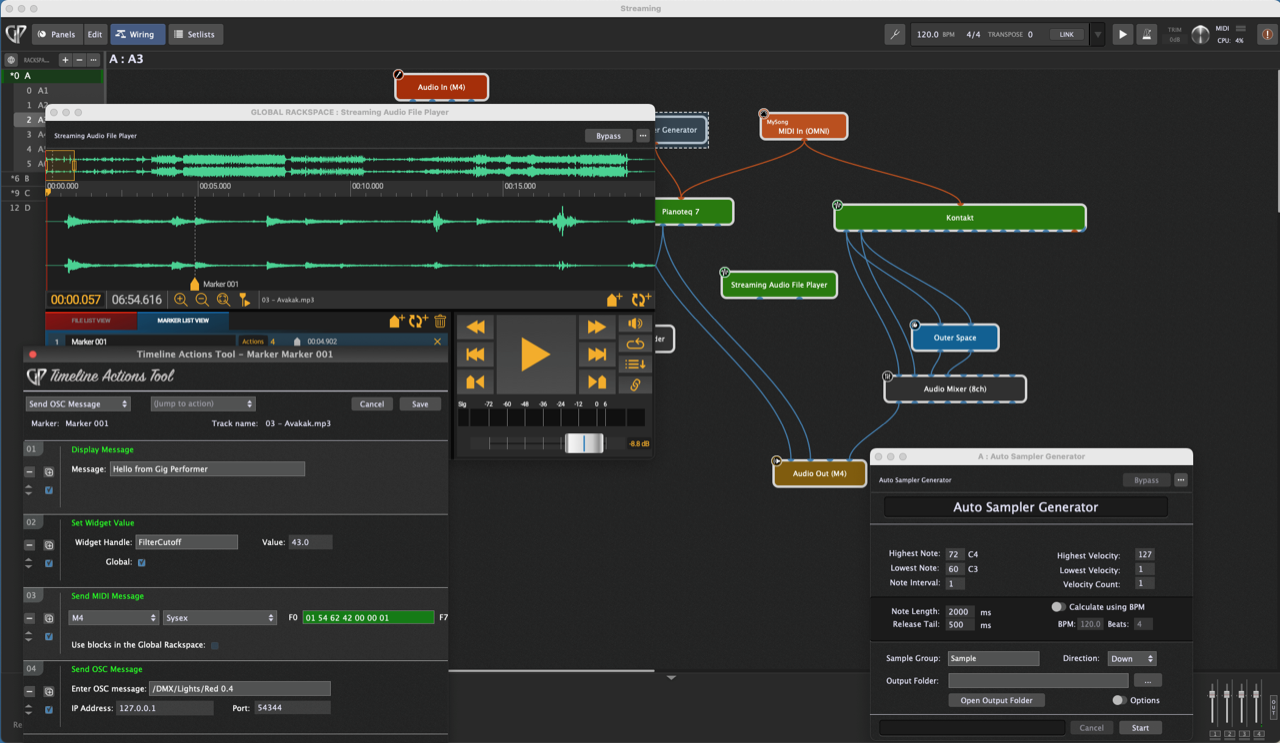Enable the Options toggle in Auto Sampler Generator
Screen dimensions: 1280x743
tap(1119, 700)
